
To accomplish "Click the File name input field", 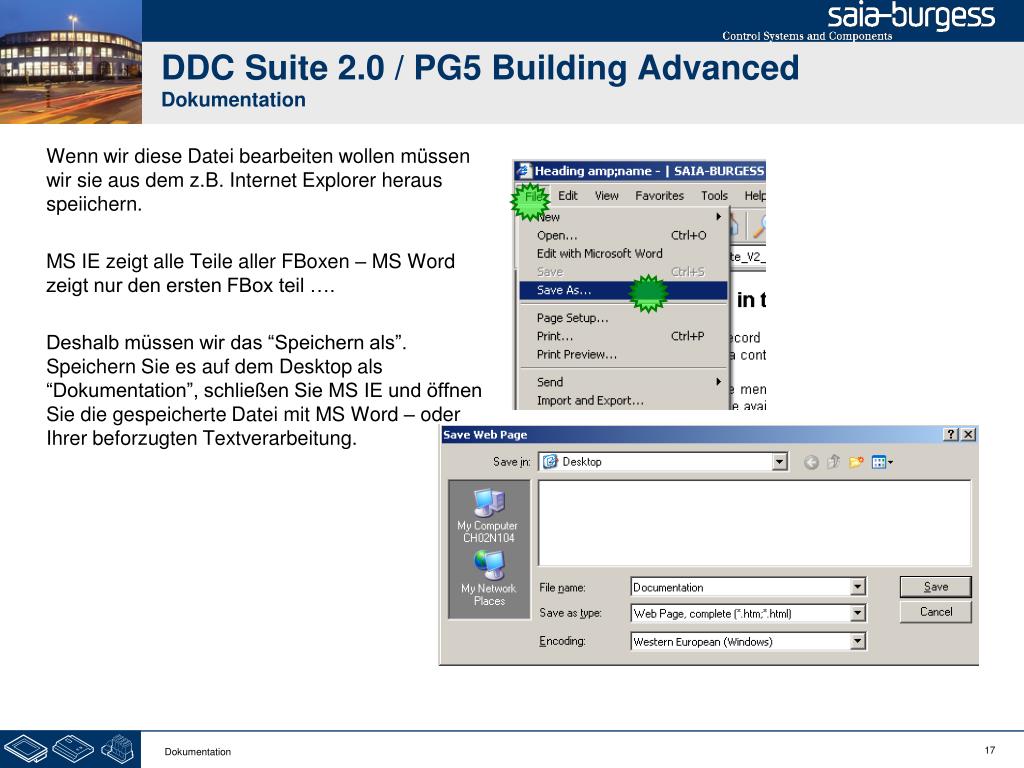I will click(741, 587).
